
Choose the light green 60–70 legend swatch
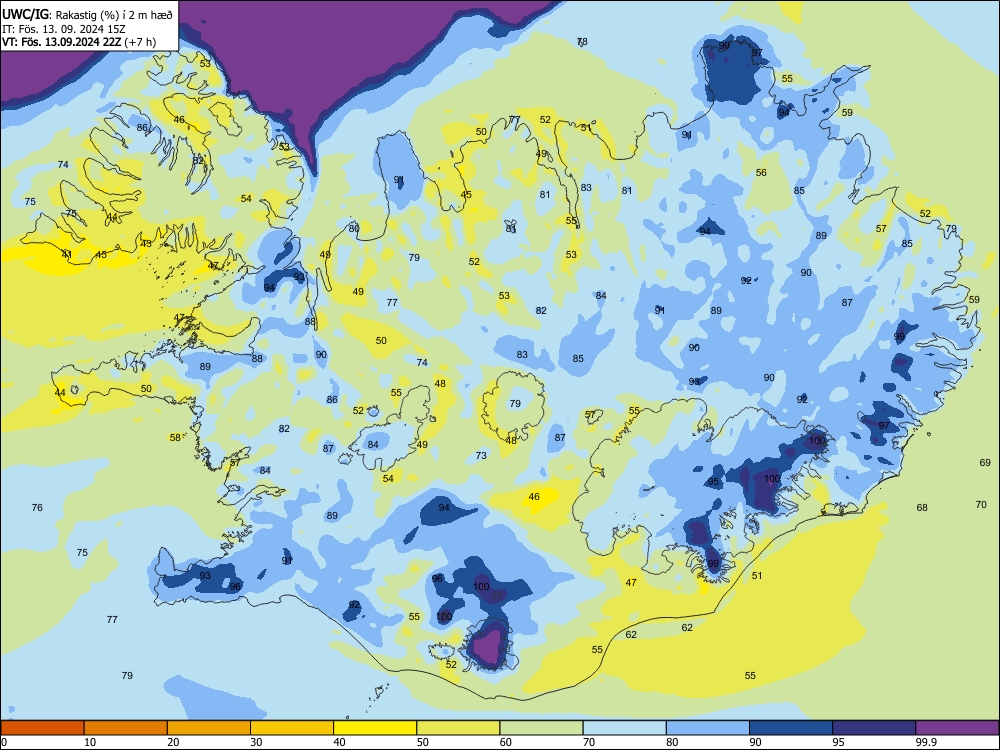click(541, 728)
